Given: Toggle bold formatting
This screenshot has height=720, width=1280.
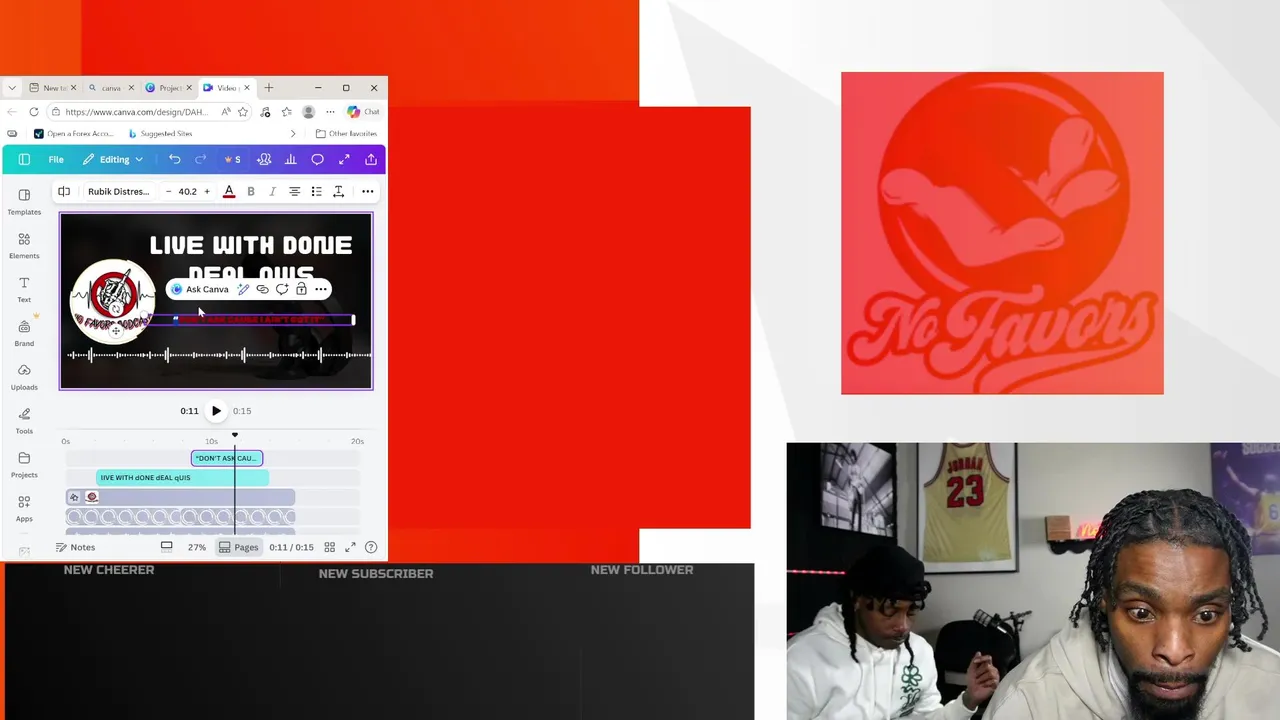Looking at the screenshot, I should point(251,191).
